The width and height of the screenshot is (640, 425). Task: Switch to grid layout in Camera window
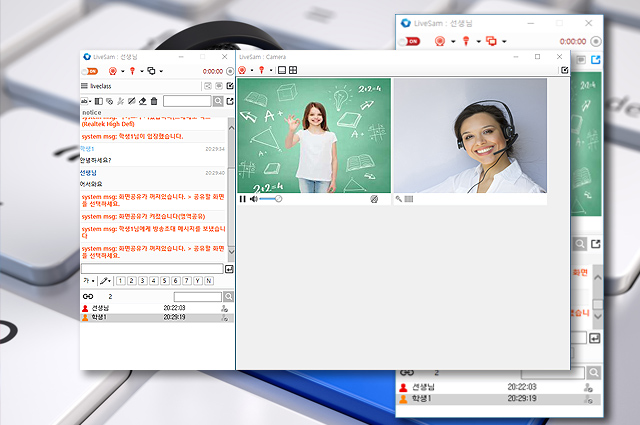[x=293, y=70]
